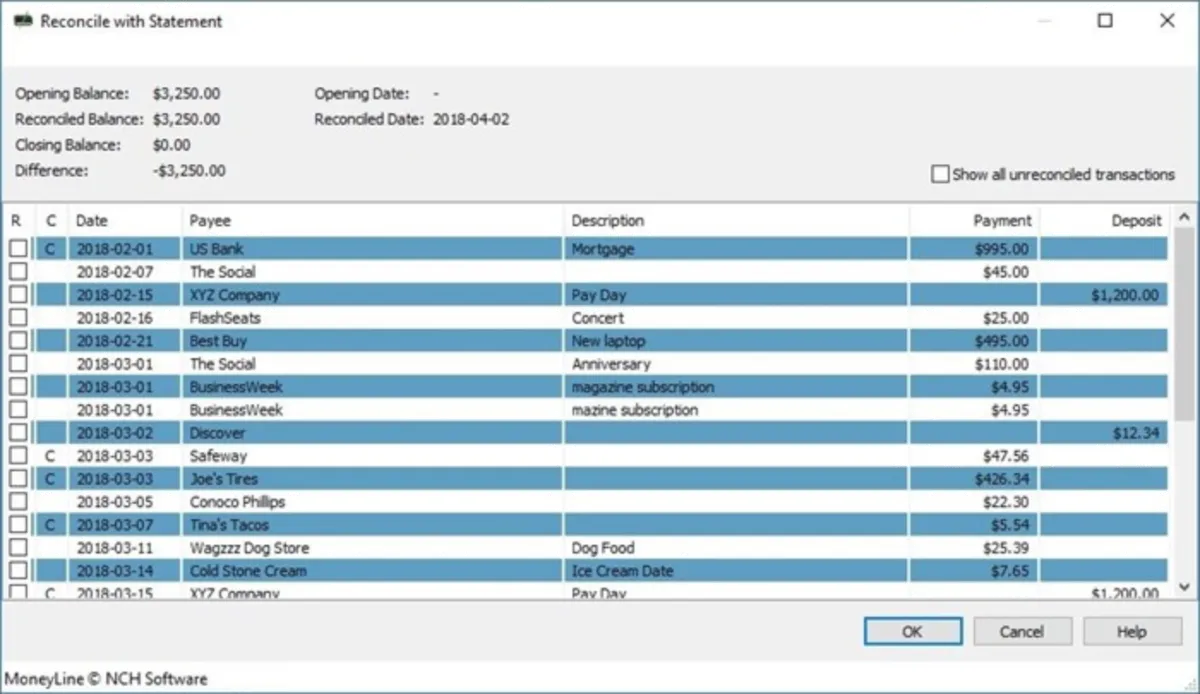
Task: Click the $12.34 deposit value
Action: [x=1136, y=433]
